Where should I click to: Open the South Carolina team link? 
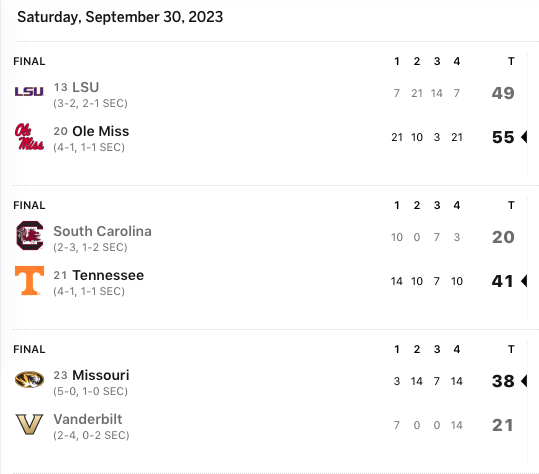102,231
